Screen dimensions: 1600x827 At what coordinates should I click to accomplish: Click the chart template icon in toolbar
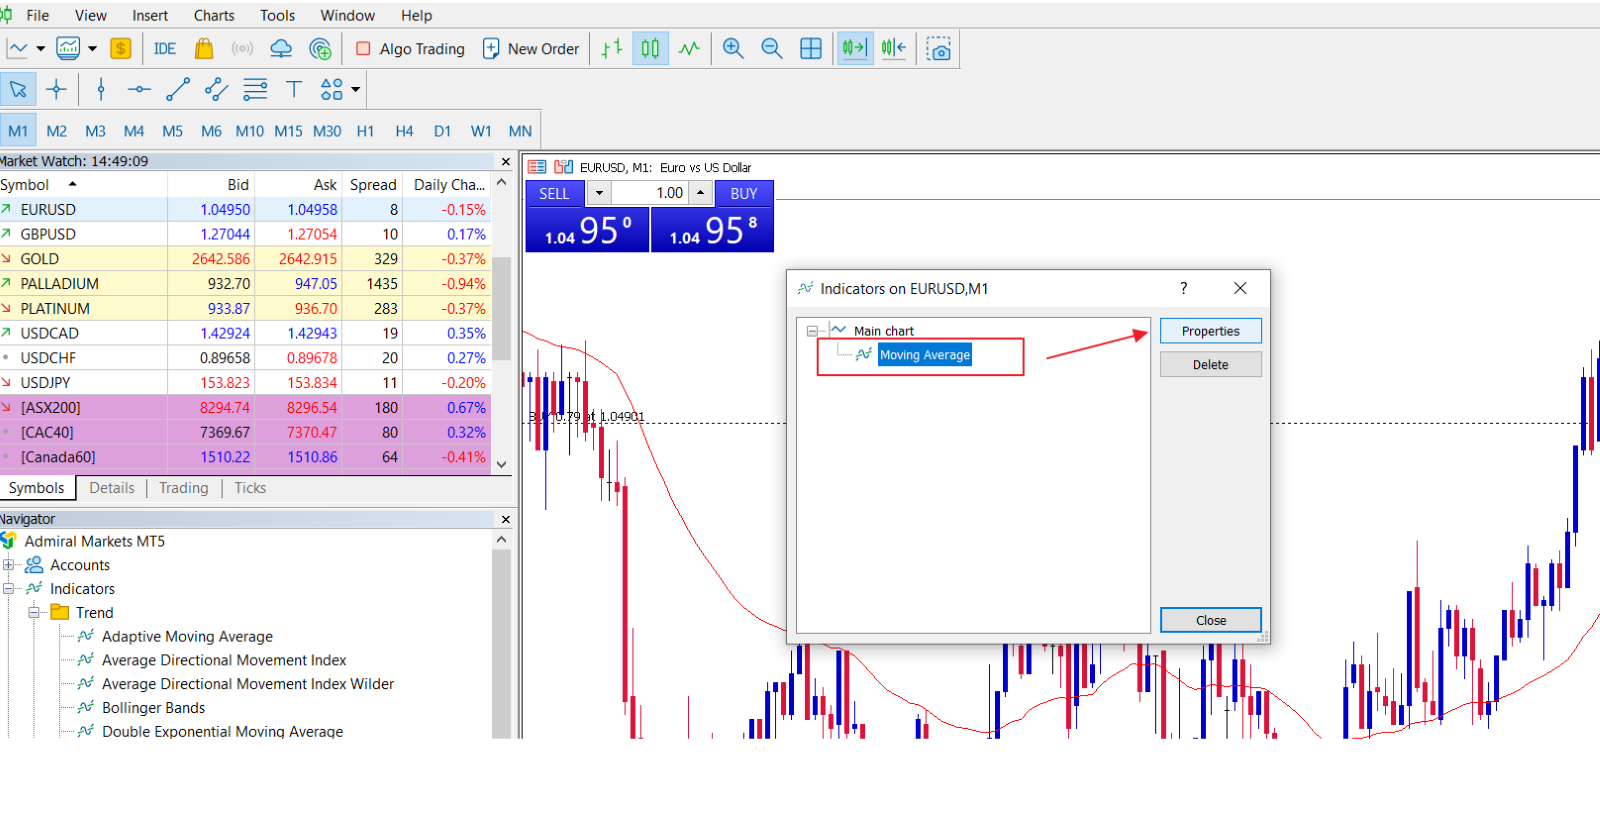click(68, 48)
